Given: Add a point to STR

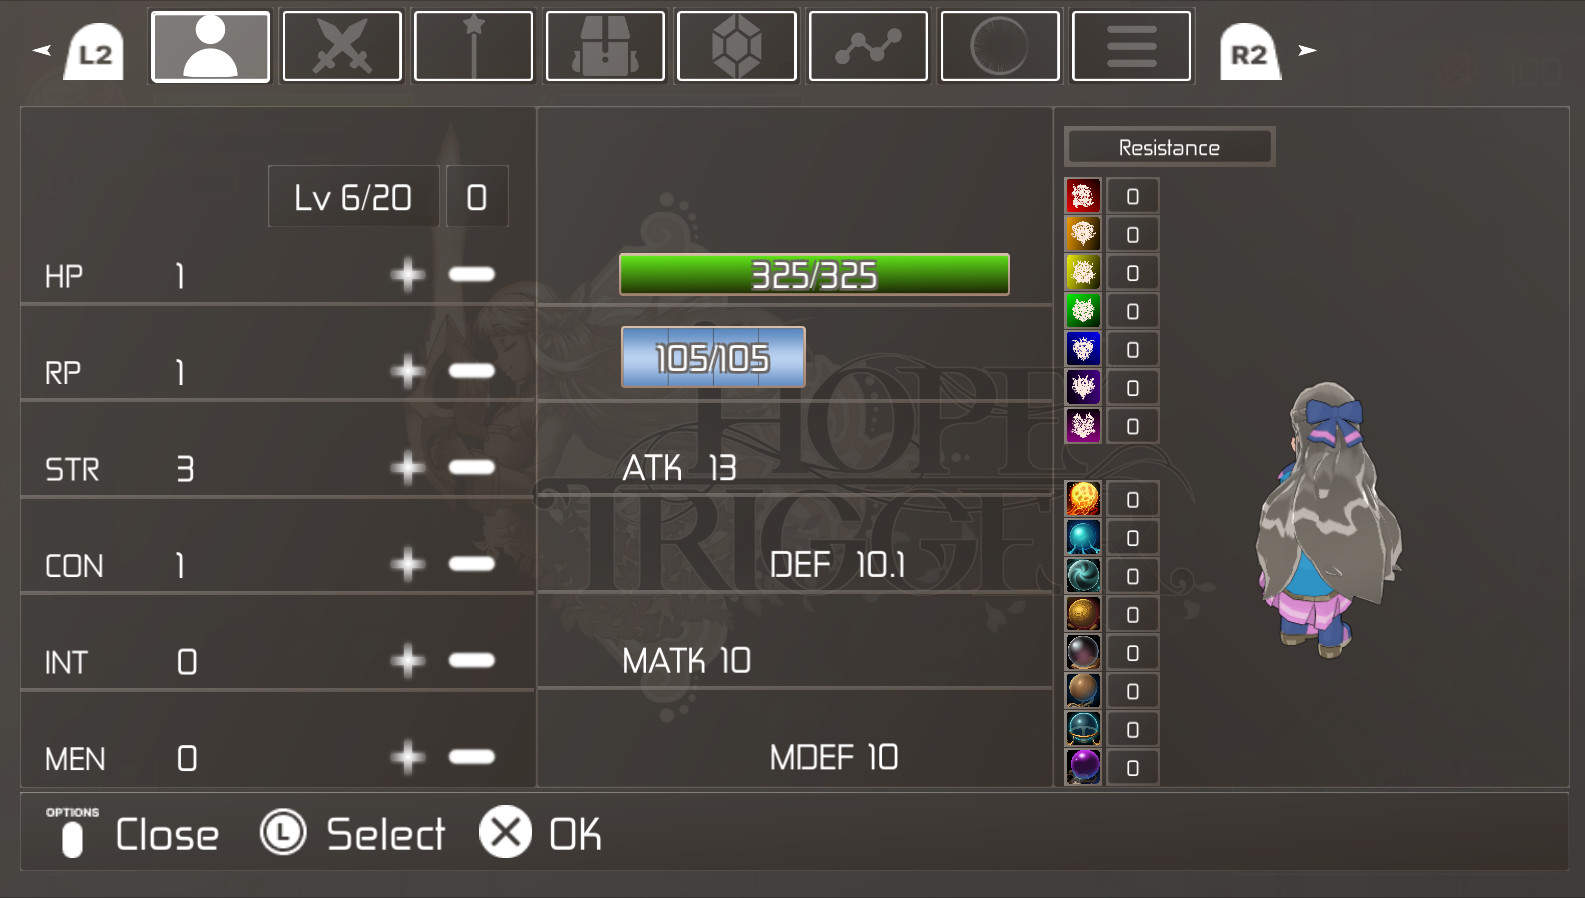Looking at the screenshot, I should tap(408, 467).
